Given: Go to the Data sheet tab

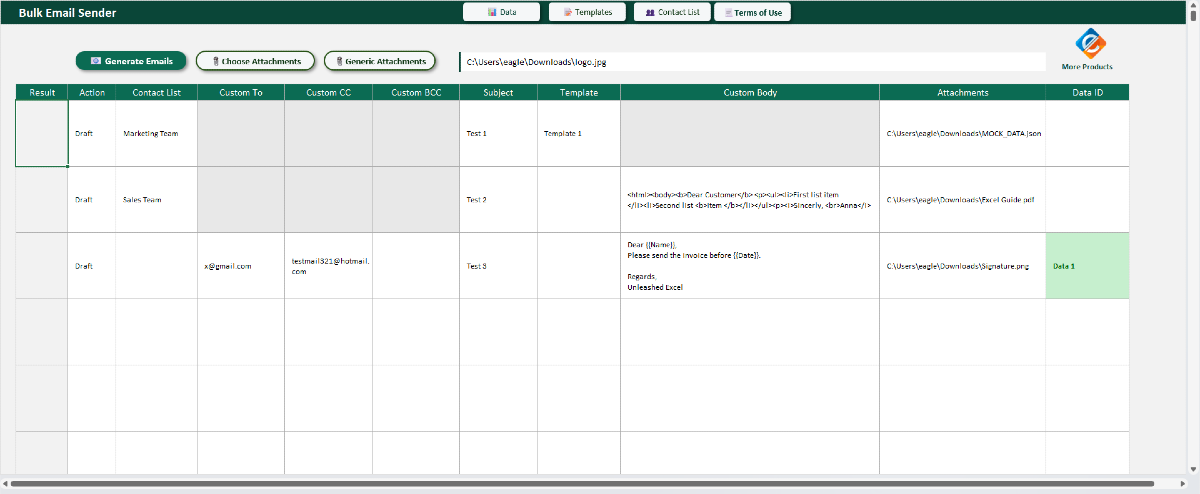Looking at the screenshot, I should [x=502, y=12].
